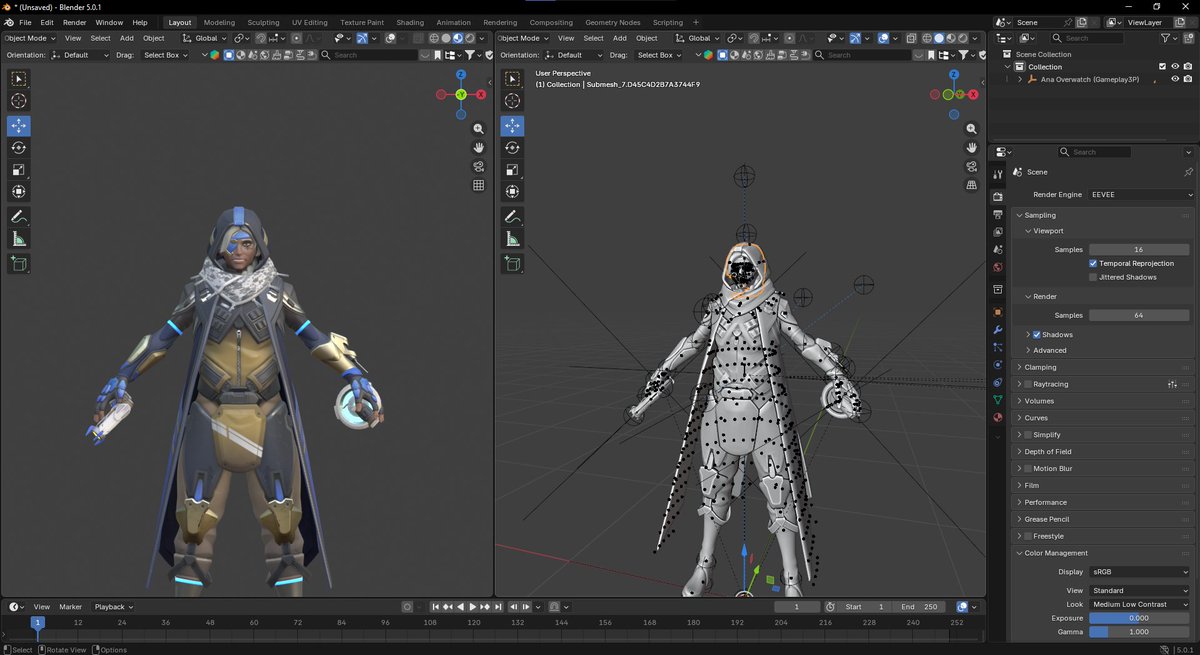Open the Material properties tab
This screenshot has width=1200, height=655.
pos(998,417)
